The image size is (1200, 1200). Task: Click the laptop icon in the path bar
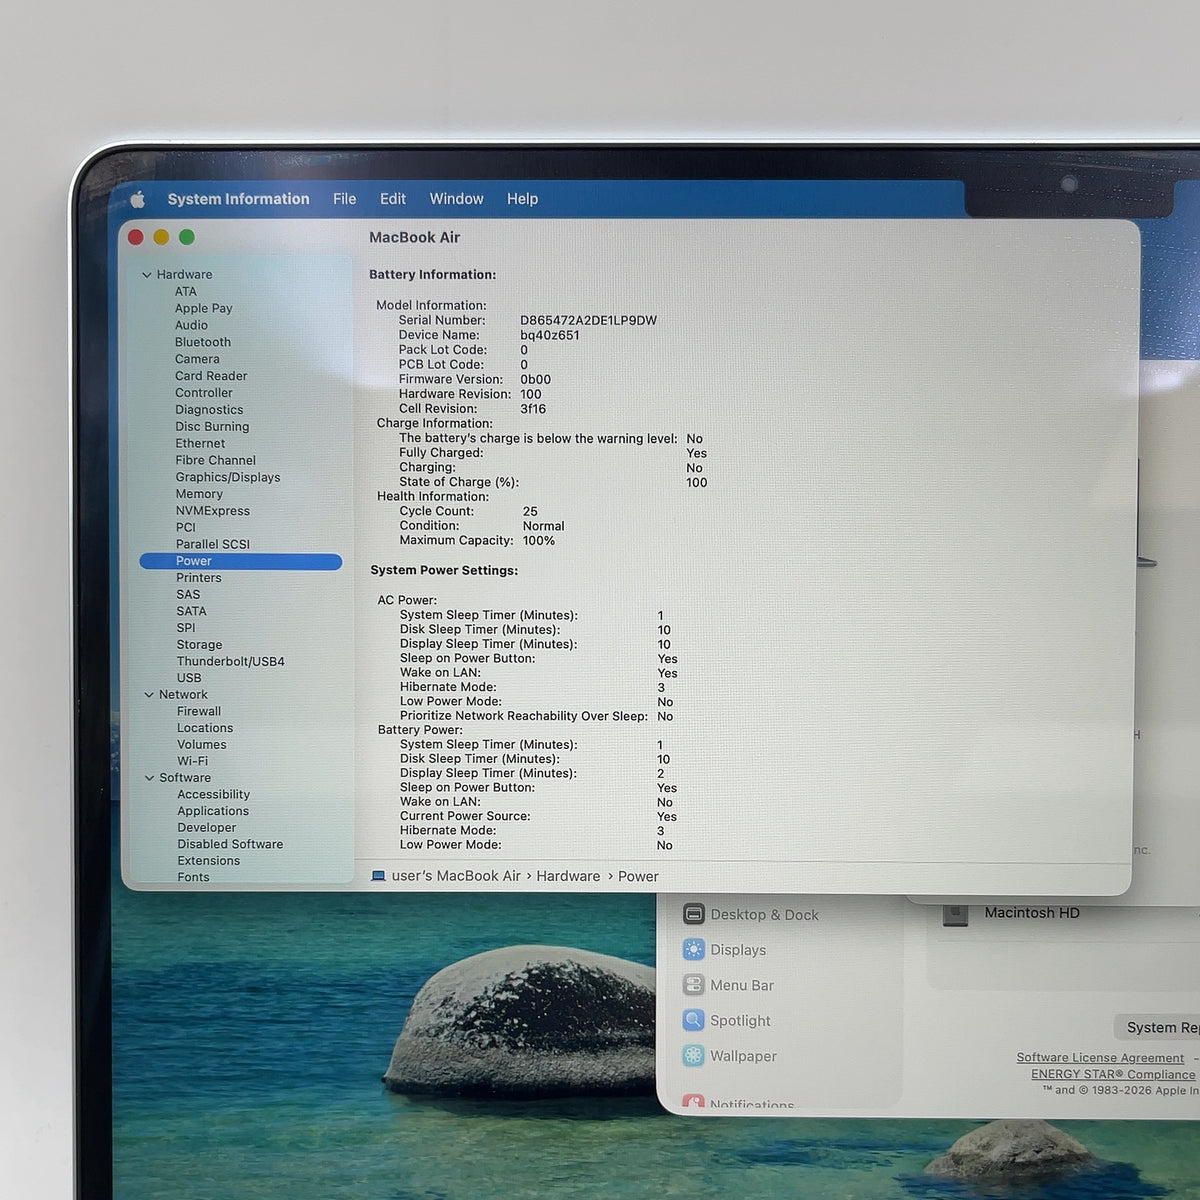tap(378, 876)
